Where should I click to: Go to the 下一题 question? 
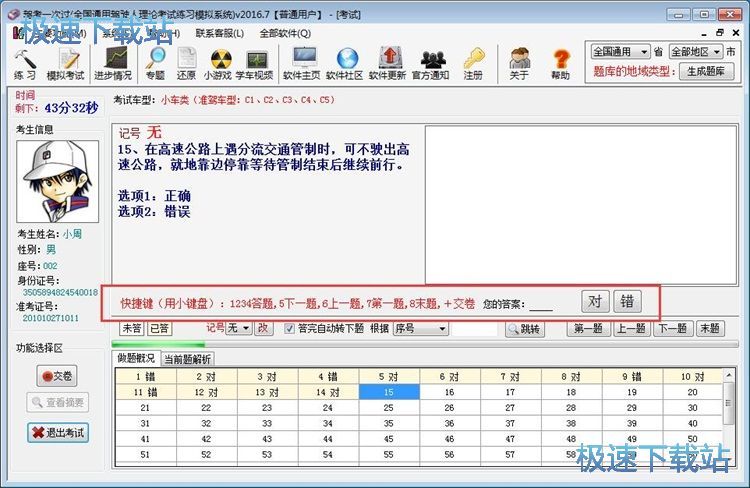click(672, 328)
